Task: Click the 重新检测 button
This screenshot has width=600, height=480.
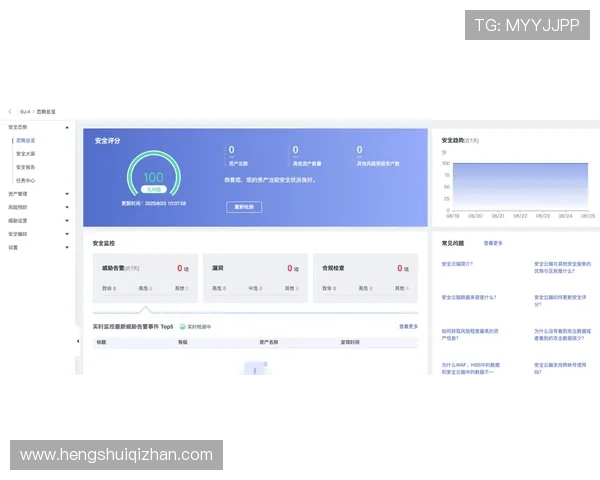Action: (x=244, y=207)
